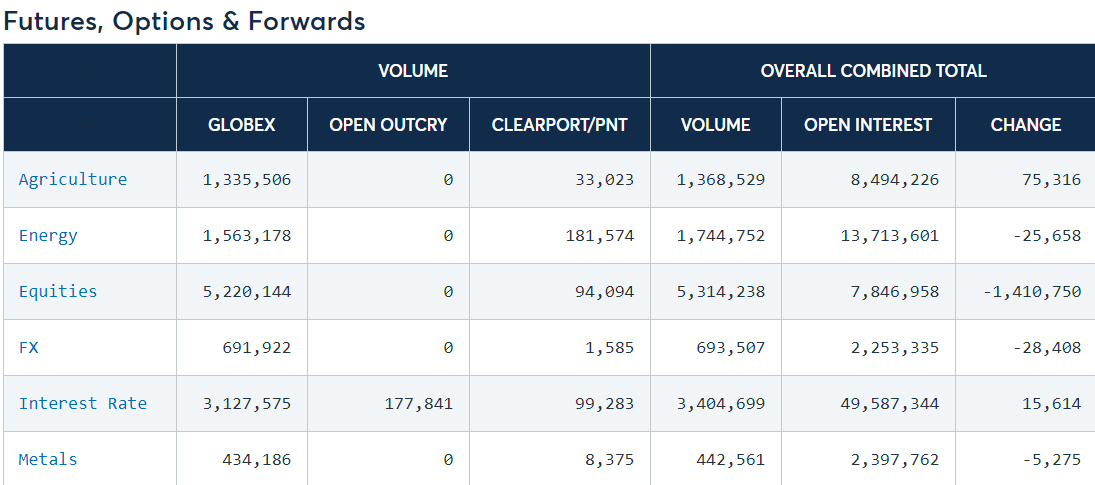
Task: Select Metals total volume 442,561
Action: [730, 459]
